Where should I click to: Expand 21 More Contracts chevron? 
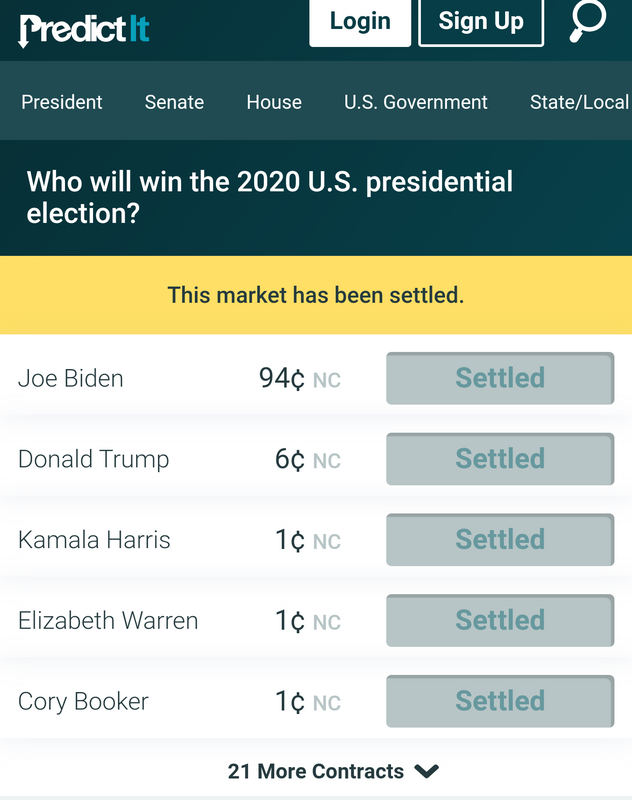426,771
